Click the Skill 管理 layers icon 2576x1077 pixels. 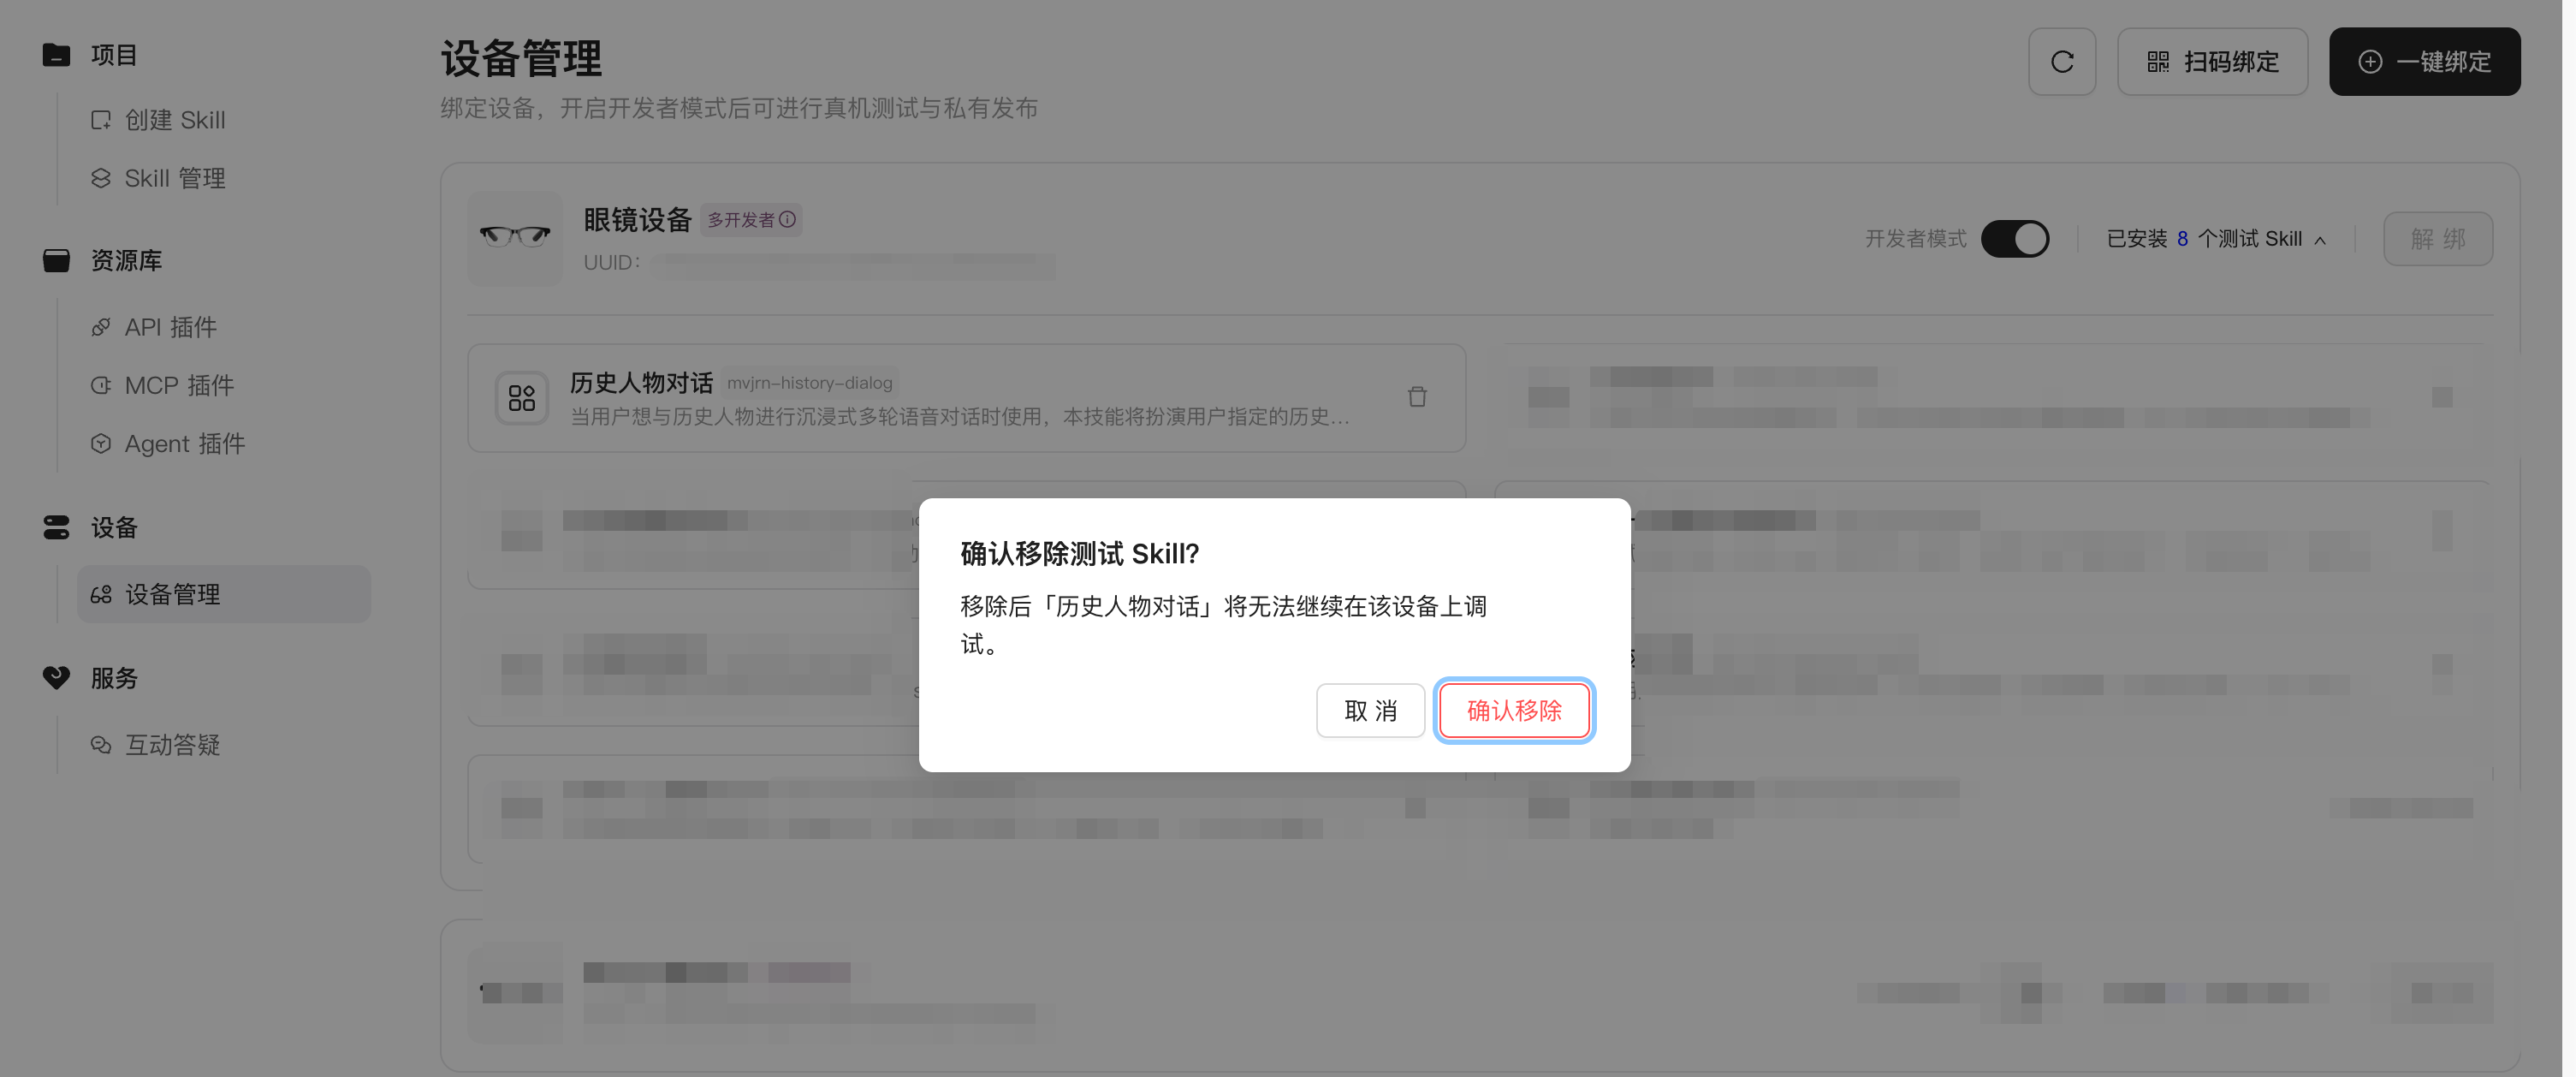click(x=101, y=178)
